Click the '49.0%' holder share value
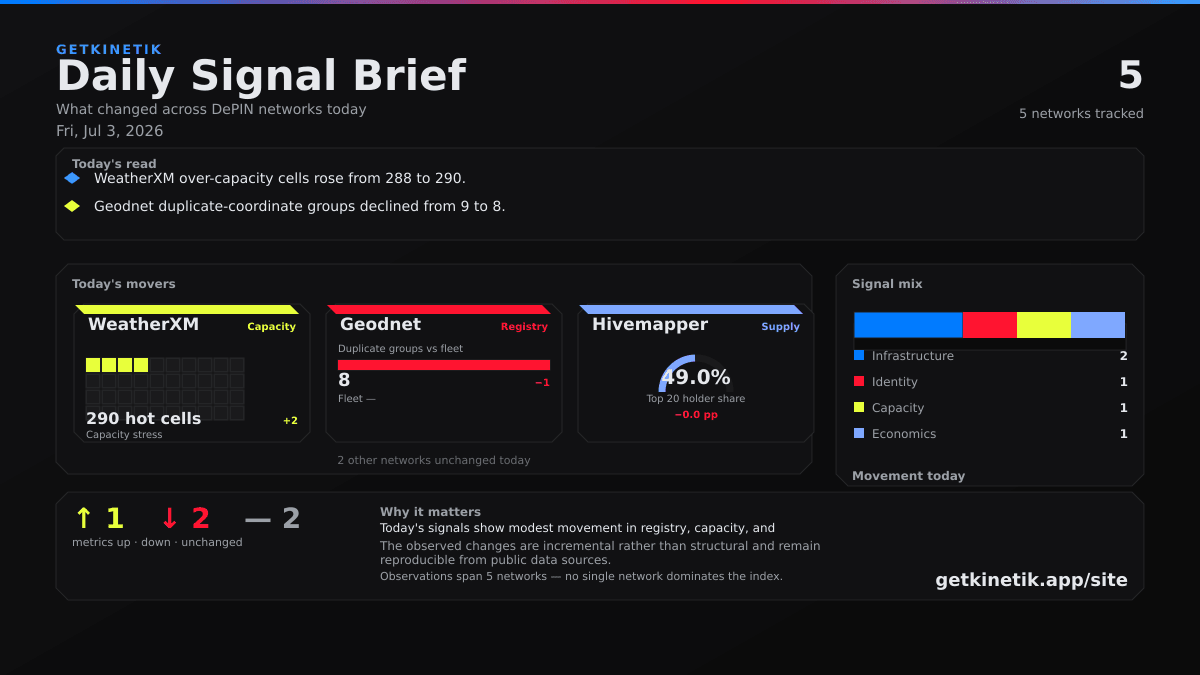The width and height of the screenshot is (1200, 675). (696, 377)
